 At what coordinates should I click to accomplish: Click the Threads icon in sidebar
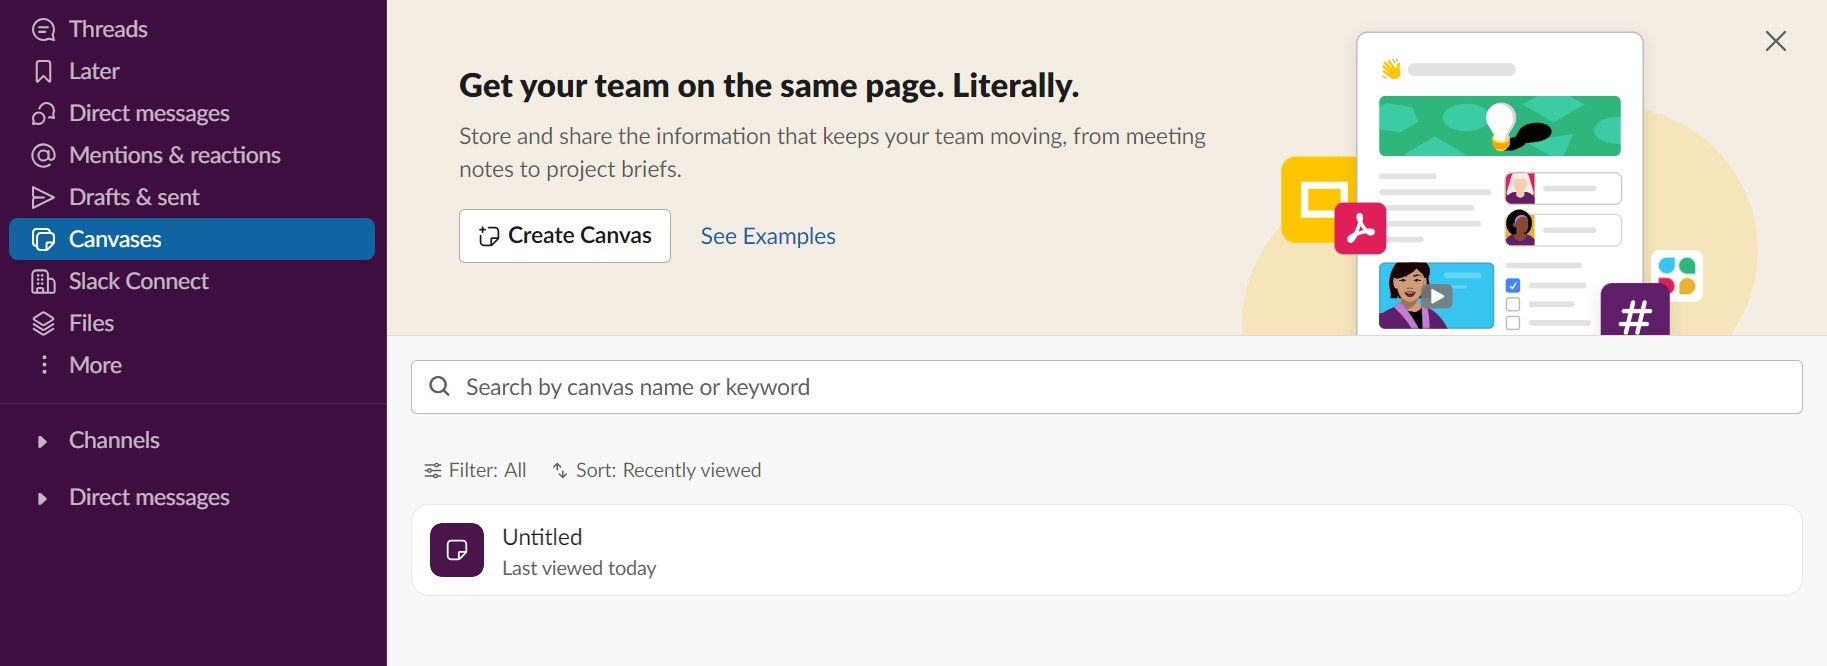pos(43,30)
